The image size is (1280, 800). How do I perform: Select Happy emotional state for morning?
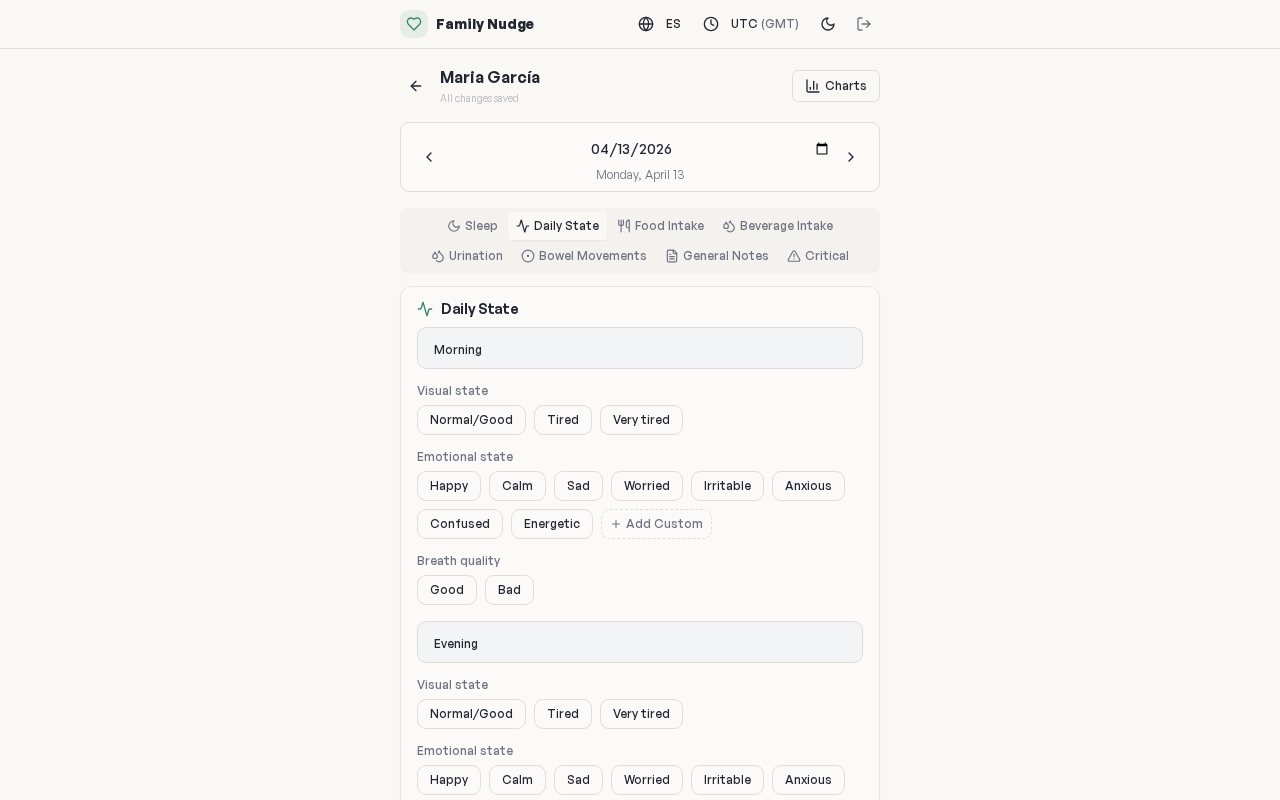(449, 486)
